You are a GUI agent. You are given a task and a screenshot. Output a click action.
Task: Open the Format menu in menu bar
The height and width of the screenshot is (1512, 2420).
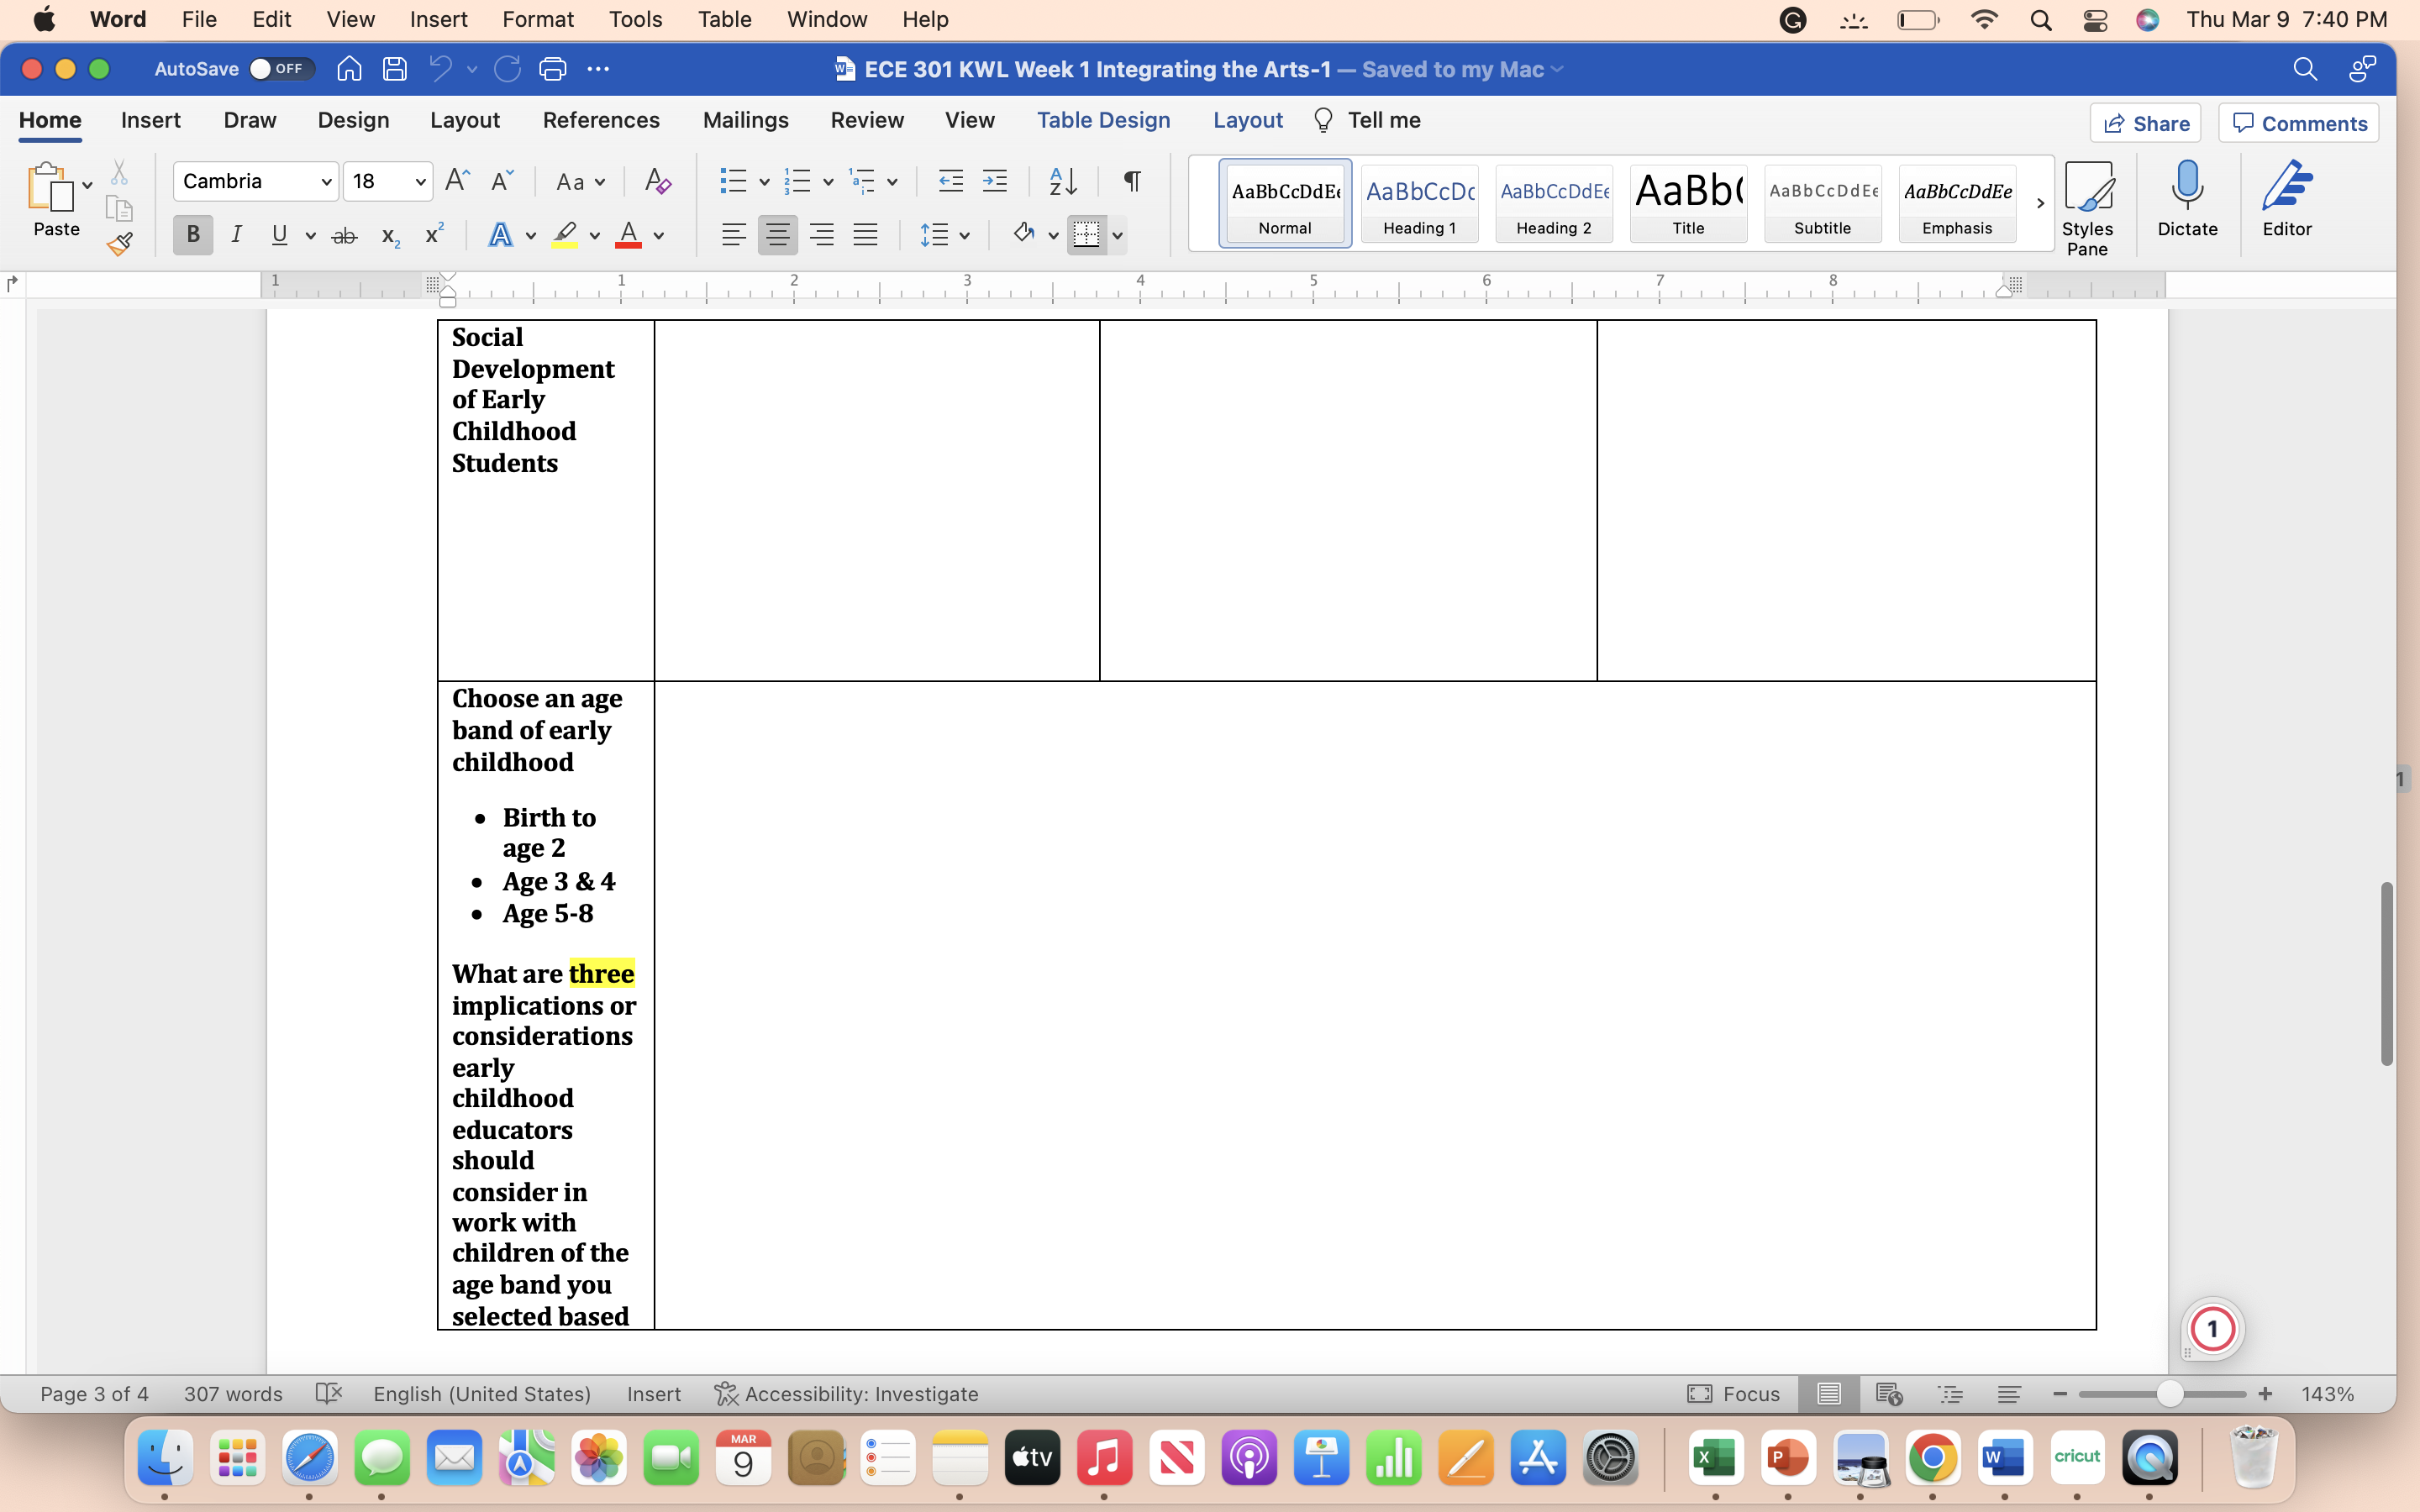click(537, 19)
